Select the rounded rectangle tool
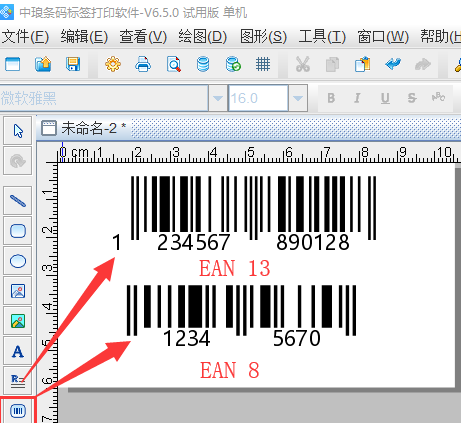 tap(18, 231)
